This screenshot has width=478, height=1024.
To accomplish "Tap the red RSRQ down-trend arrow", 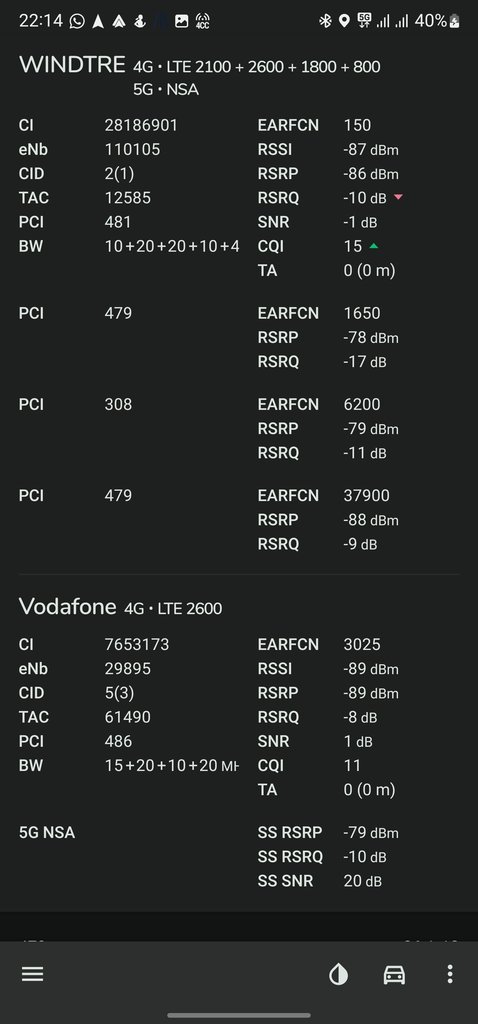I will click(398, 197).
